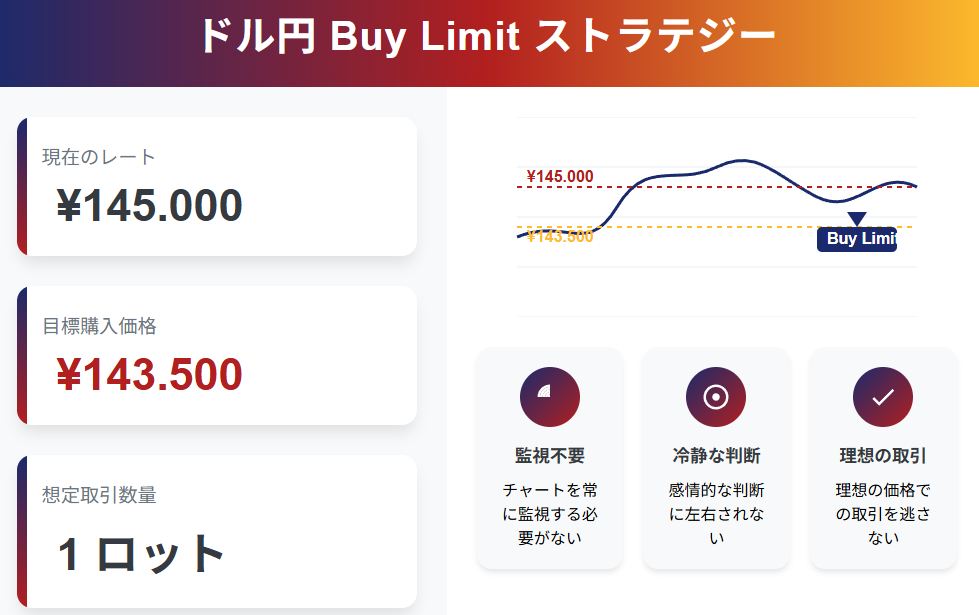Click the pie chart icon above 監視不要
This screenshot has width=979, height=615.
(x=549, y=397)
